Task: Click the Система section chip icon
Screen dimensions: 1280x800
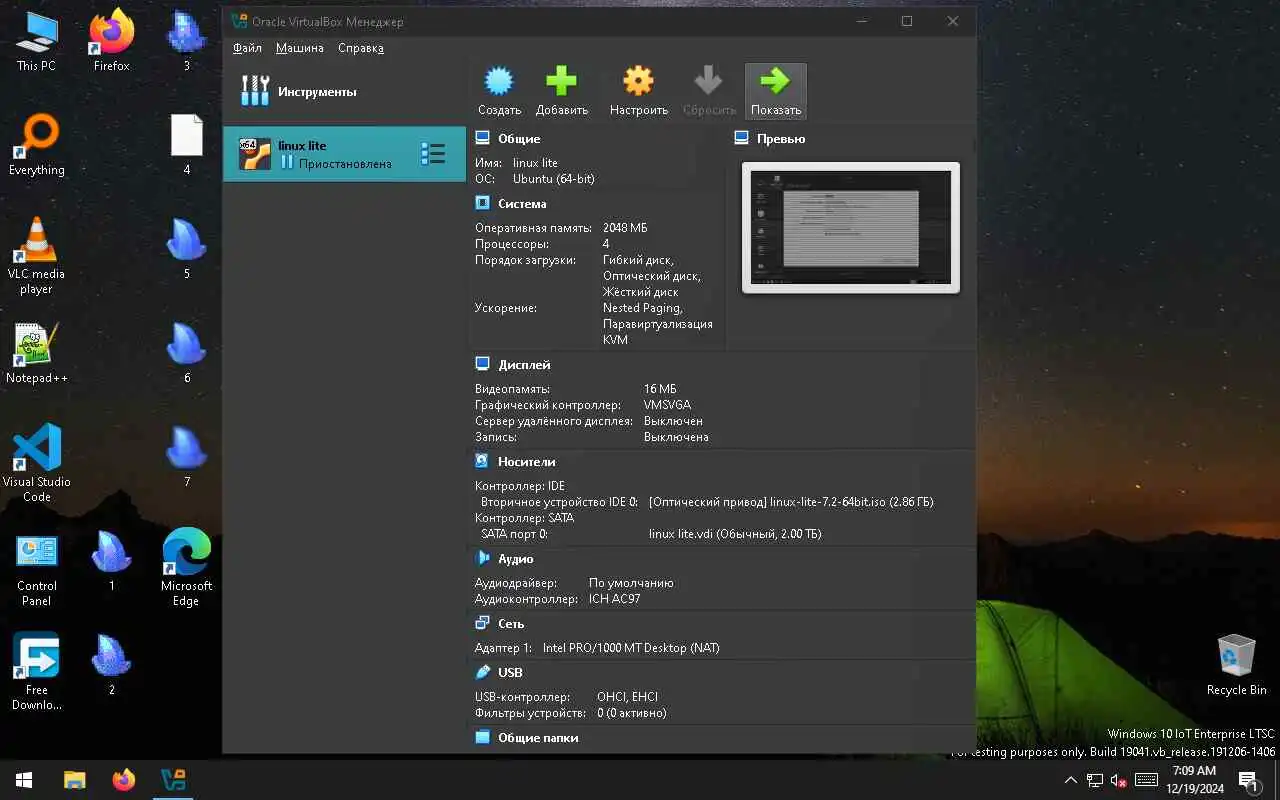Action: 483,203
